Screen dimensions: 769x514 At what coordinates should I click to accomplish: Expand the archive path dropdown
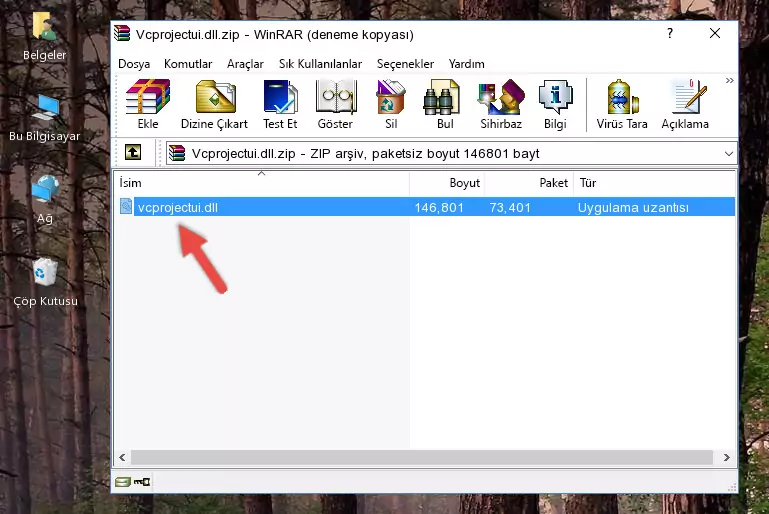[x=729, y=154]
